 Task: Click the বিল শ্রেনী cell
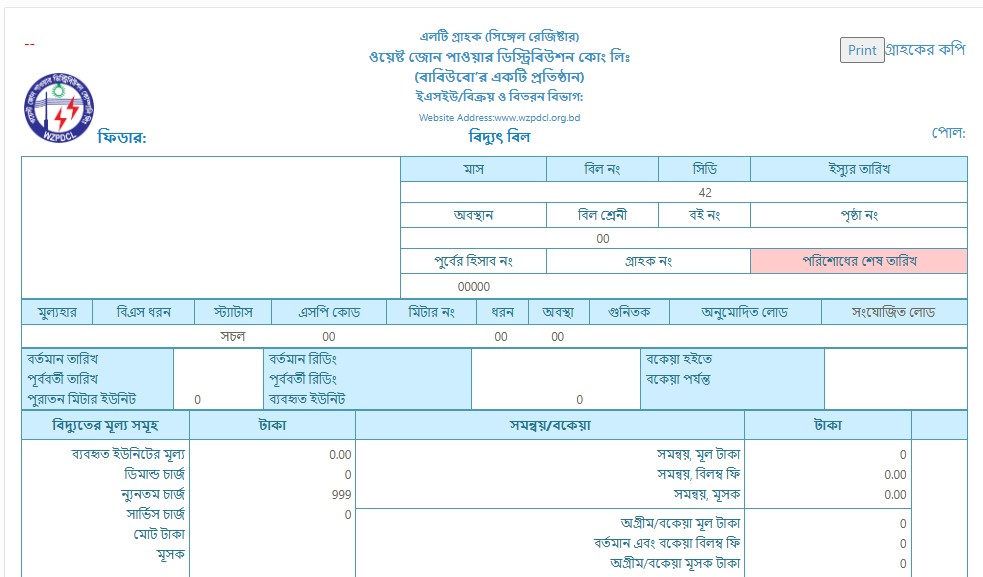[601, 214]
